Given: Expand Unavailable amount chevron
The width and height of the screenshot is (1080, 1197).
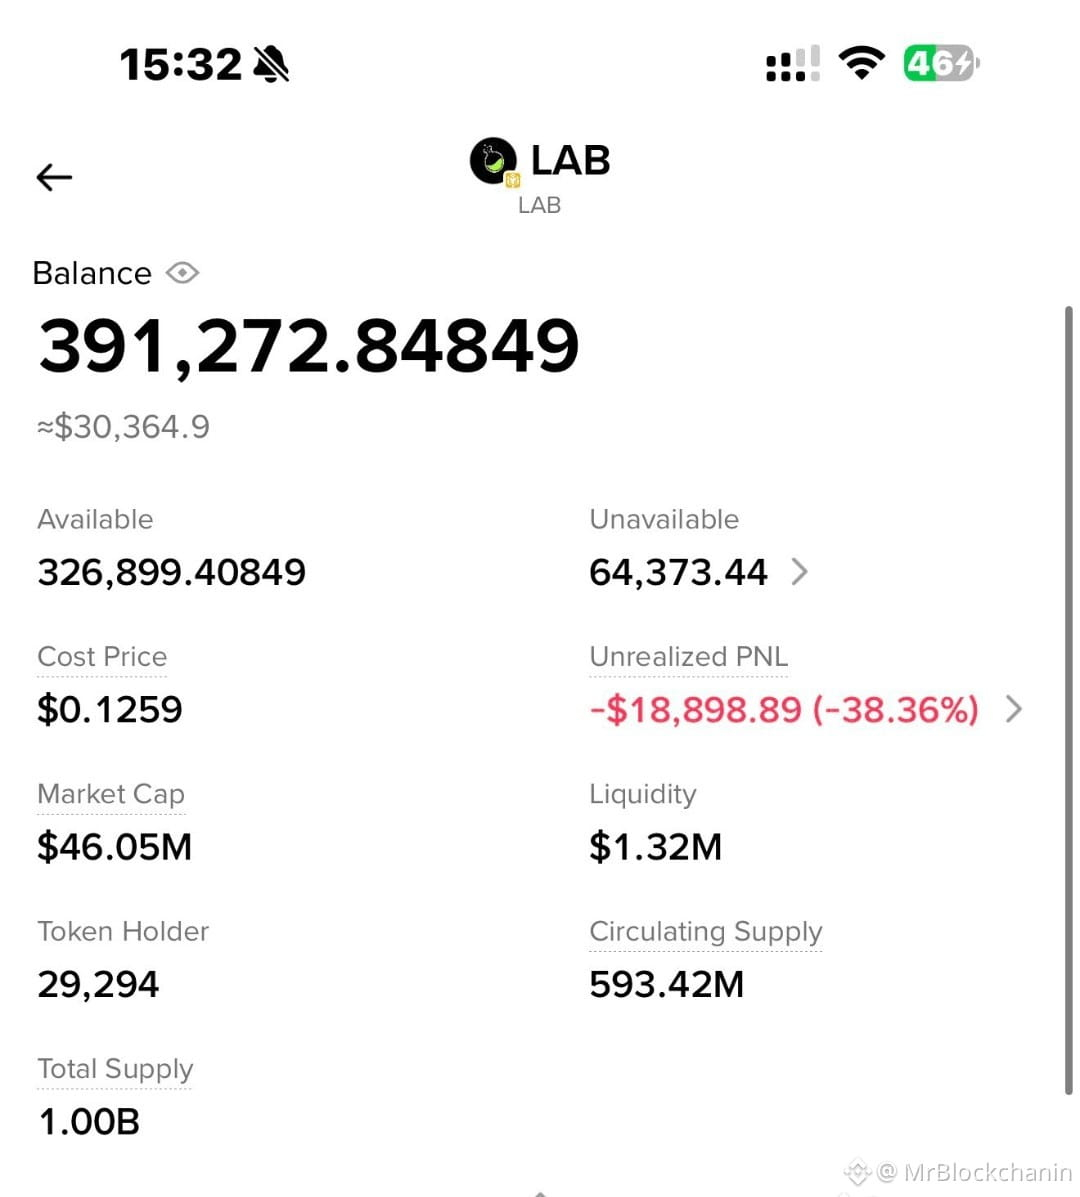Looking at the screenshot, I should click(x=799, y=571).
